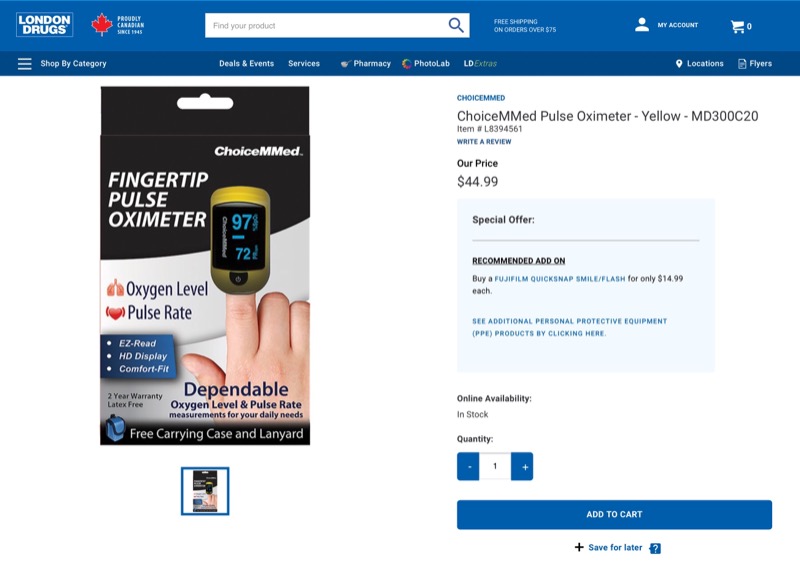Viewport: 800px width, 565px height.
Task: Click the Add to Cart button
Action: coord(614,514)
